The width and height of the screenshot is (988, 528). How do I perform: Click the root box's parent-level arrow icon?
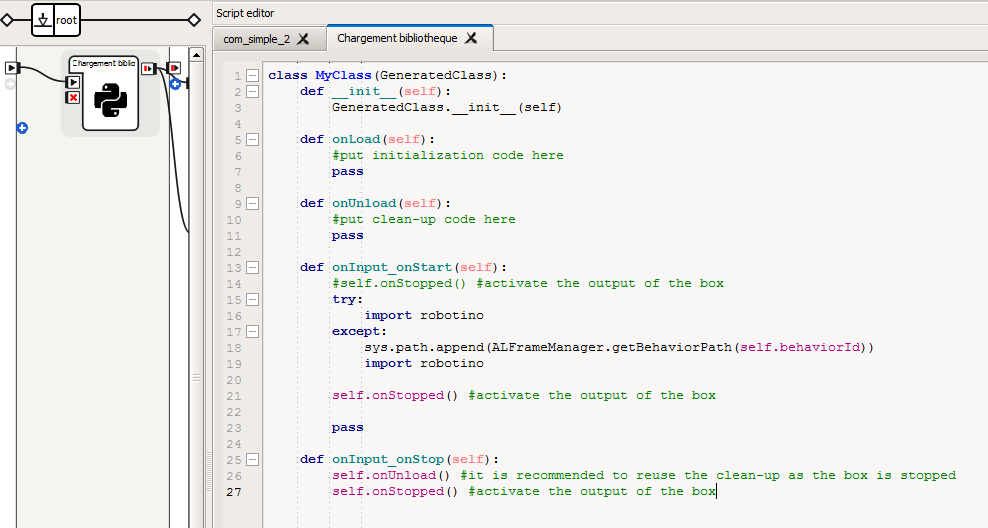coord(42,19)
